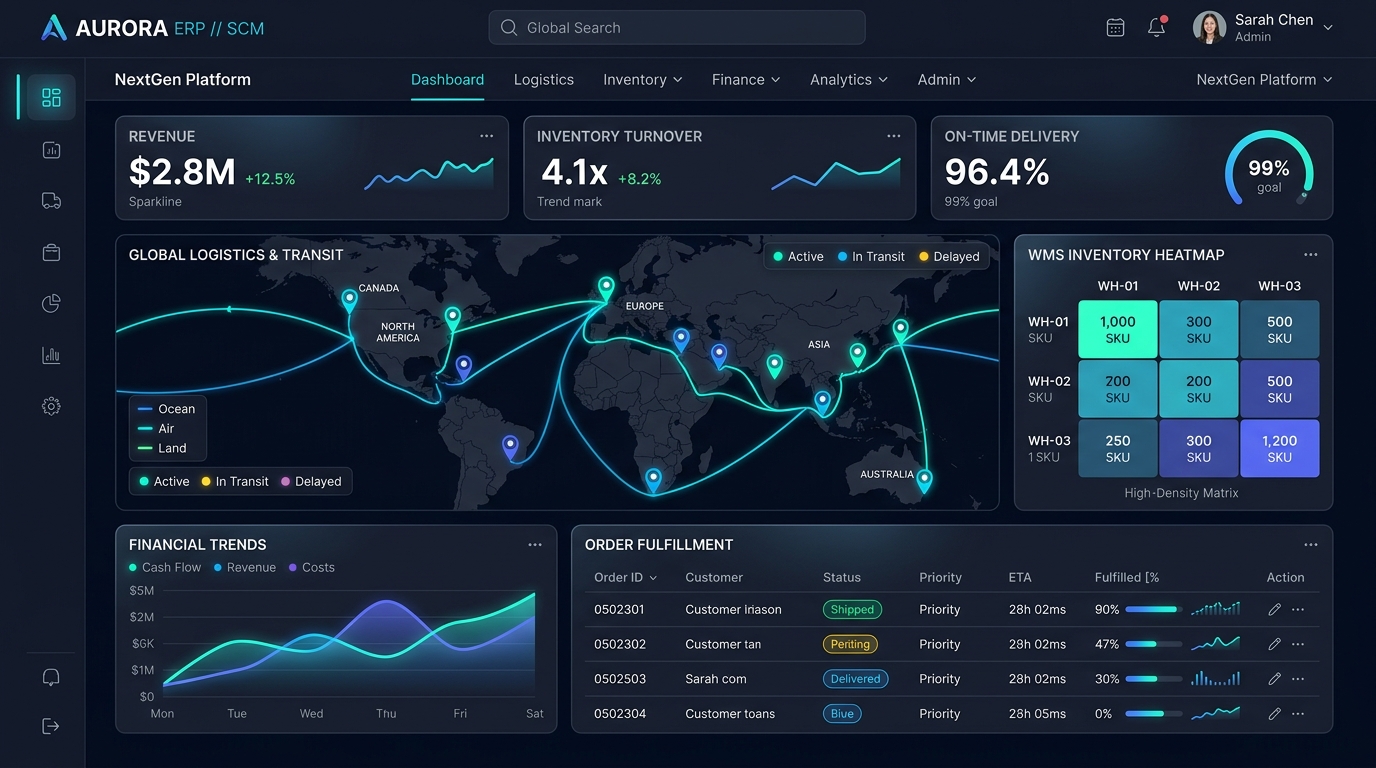Open WMS Inventory Heatmap options menu

point(1310,255)
